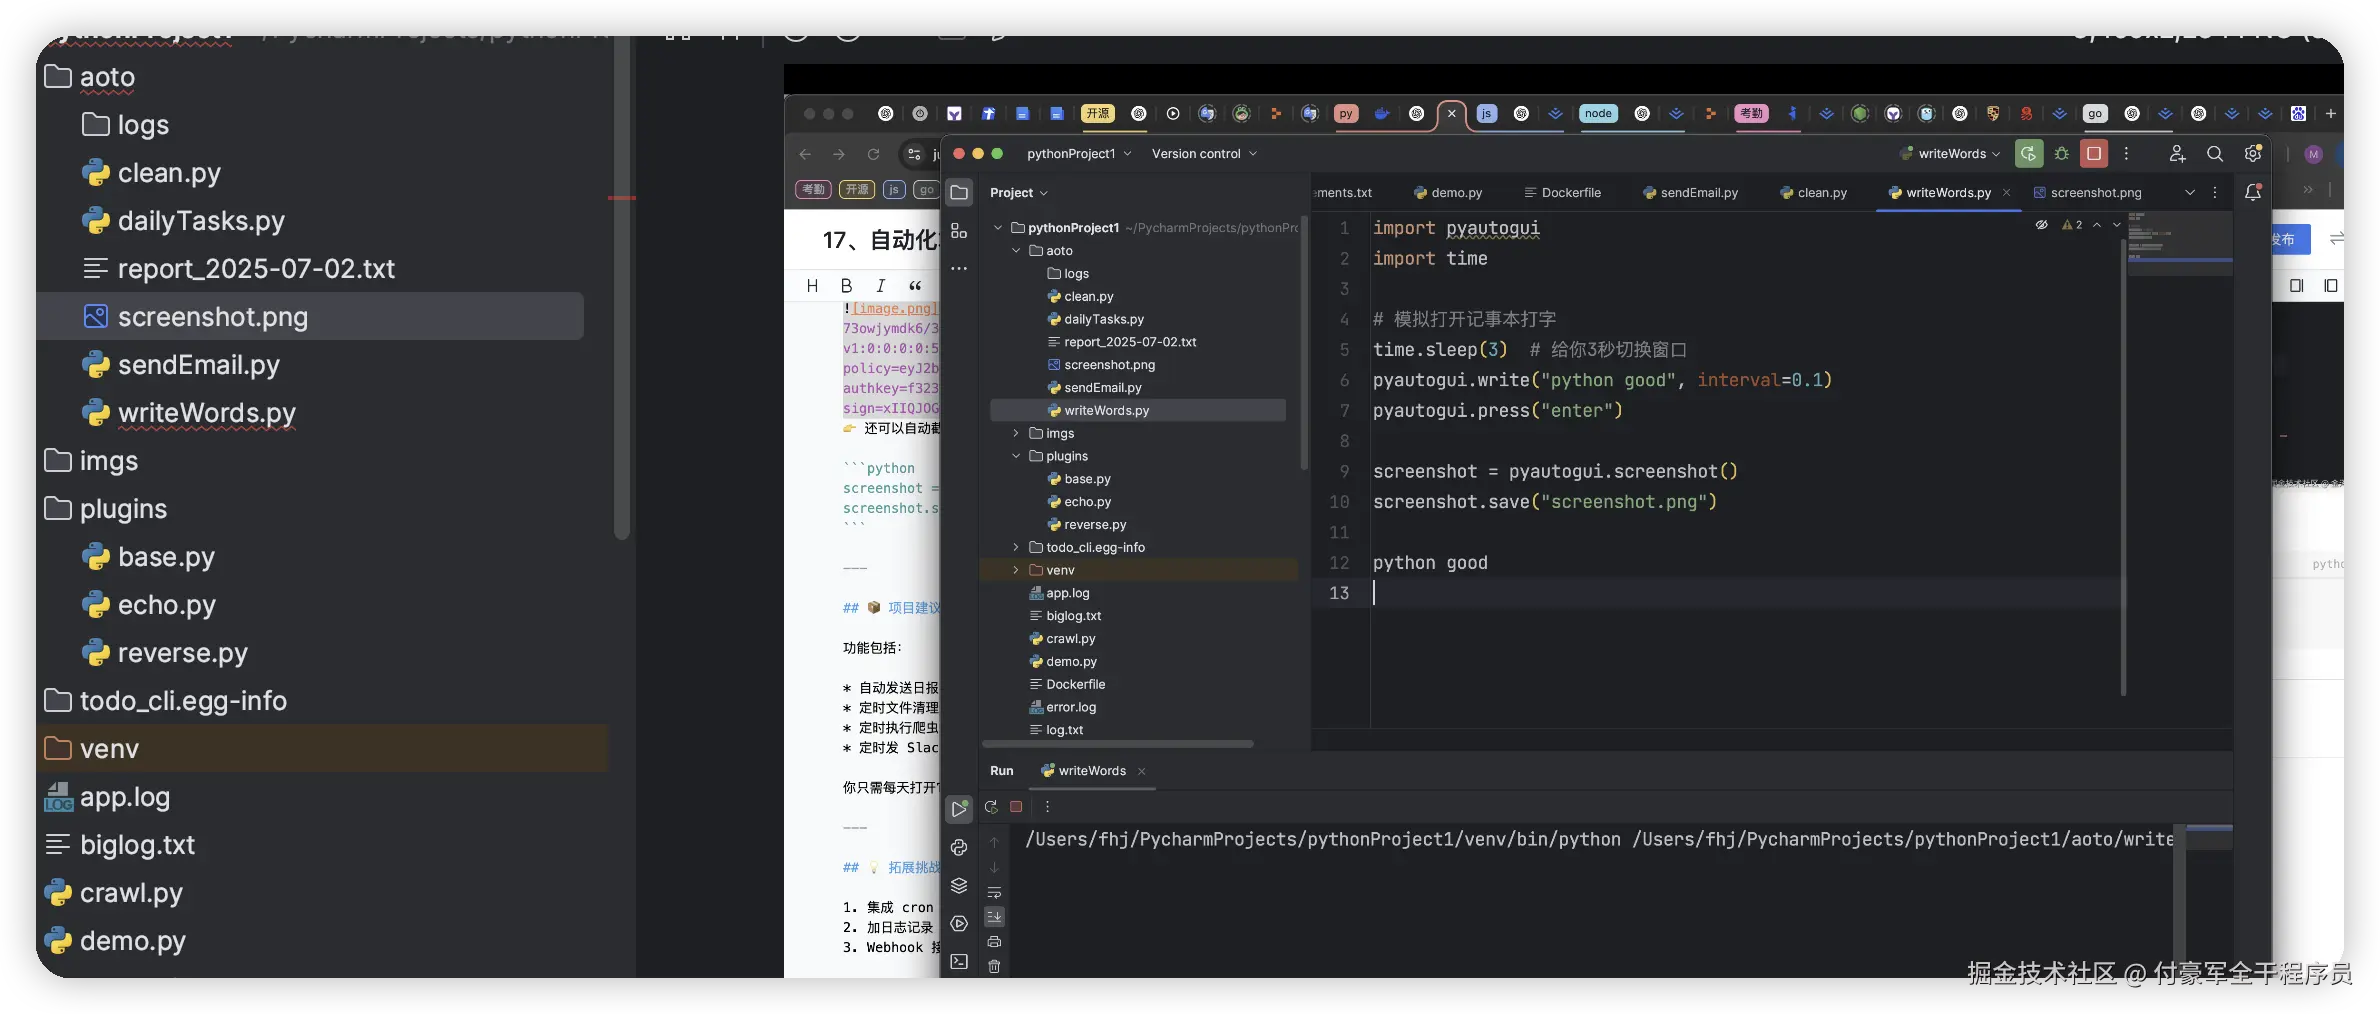2380x1014 pixels.
Task: Toggle the node tab group in browser tab strip
Action: 1598,114
